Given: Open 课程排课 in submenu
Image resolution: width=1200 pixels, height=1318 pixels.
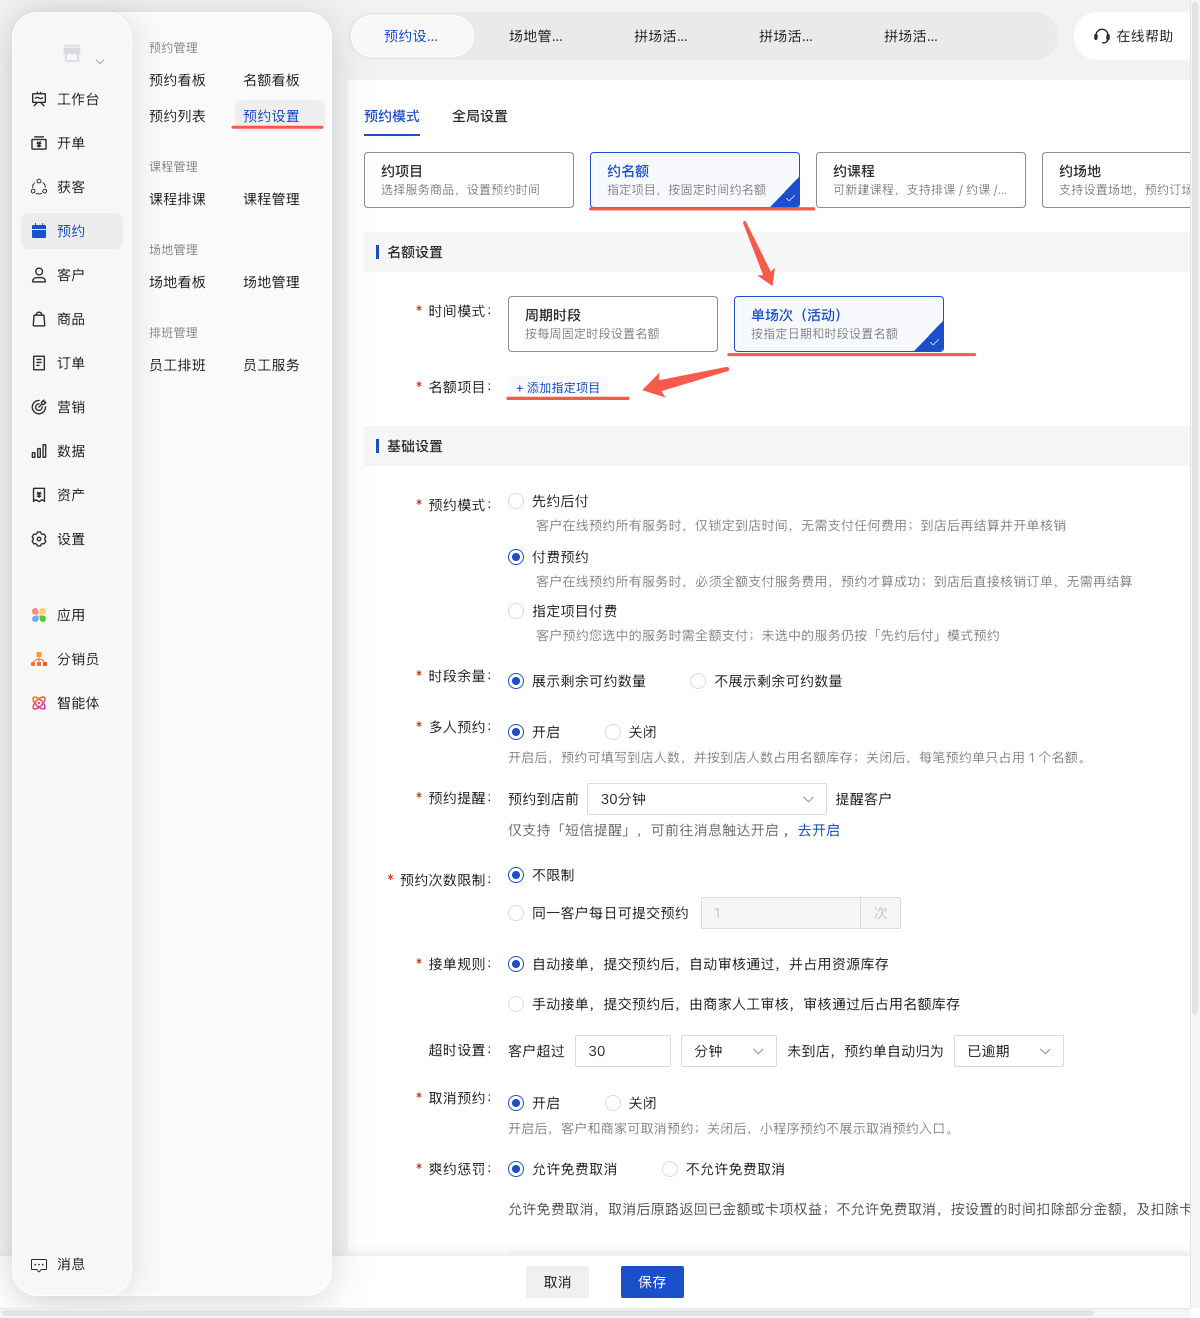Looking at the screenshot, I should pyautogui.click(x=178, y=199).
